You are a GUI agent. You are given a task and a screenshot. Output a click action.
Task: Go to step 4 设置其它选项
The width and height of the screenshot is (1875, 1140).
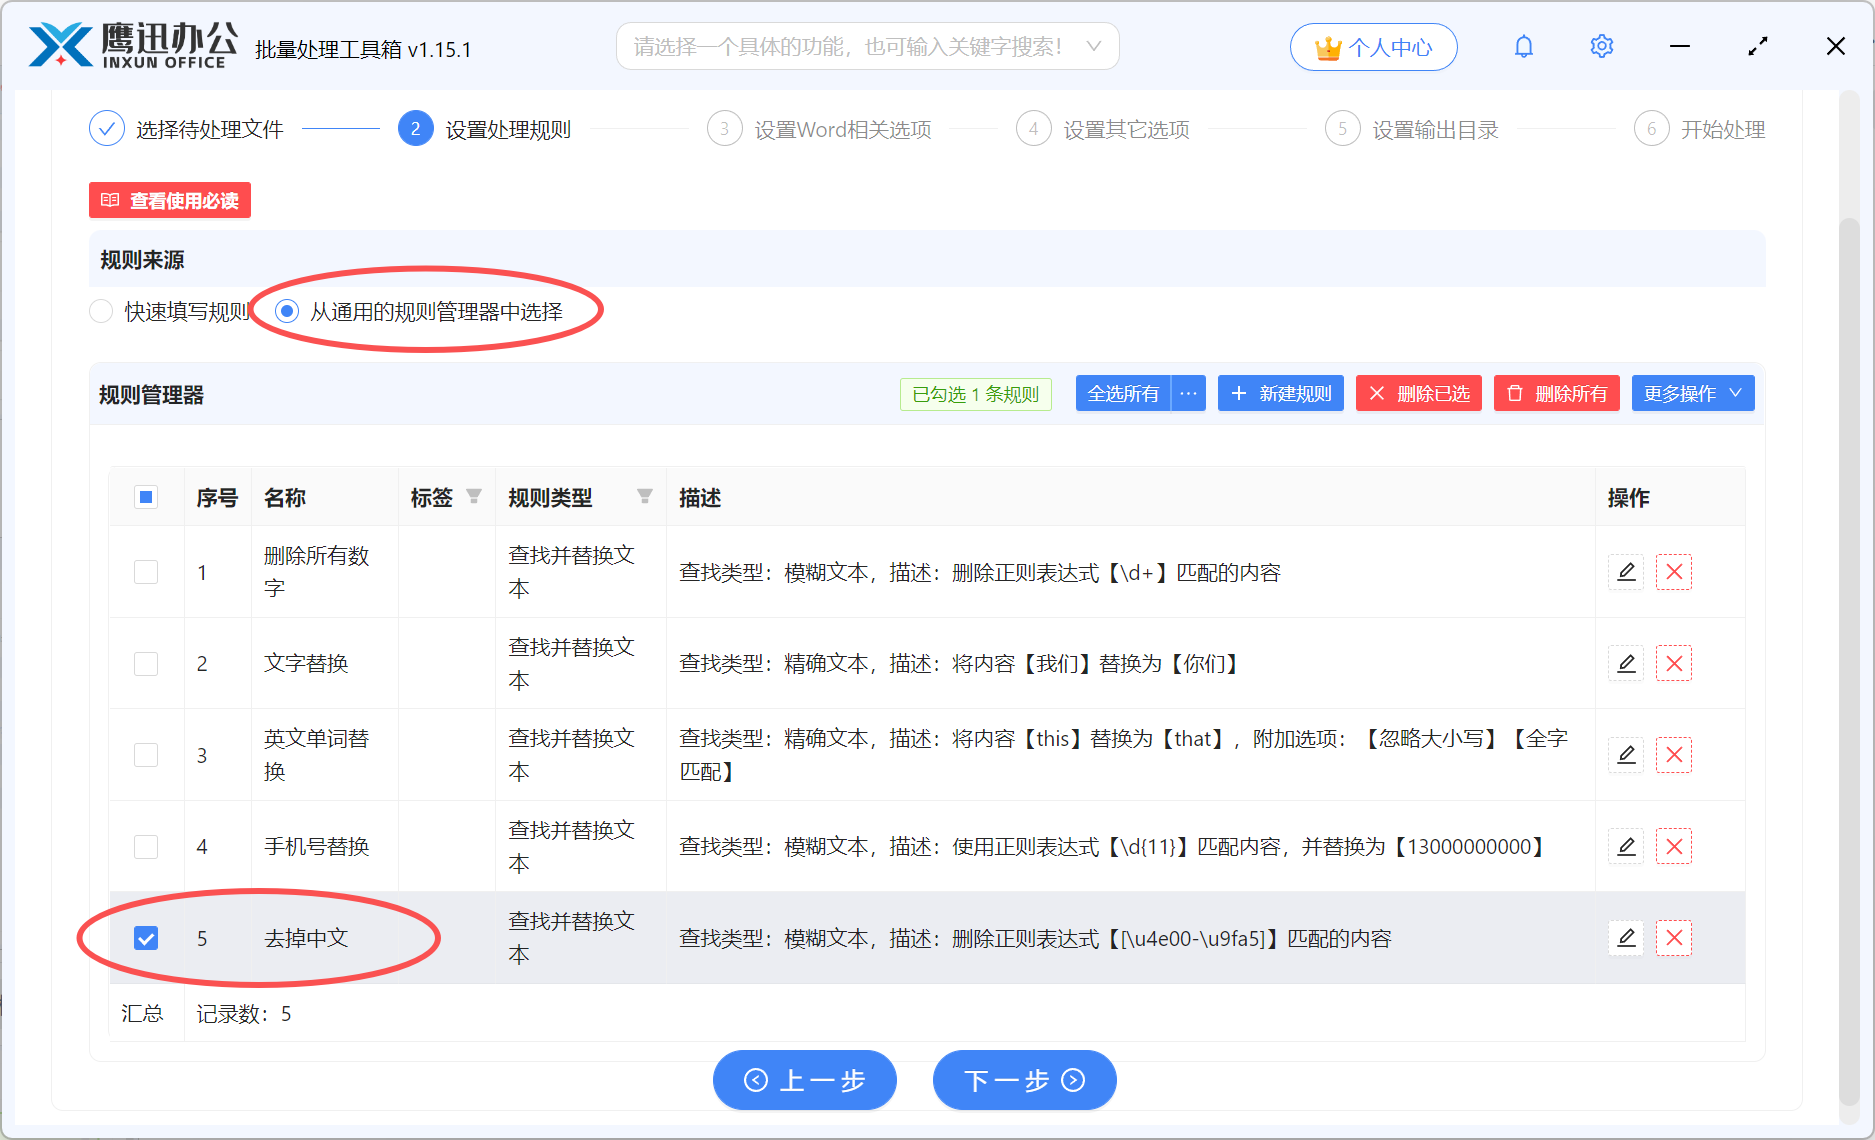(1103, 129)
